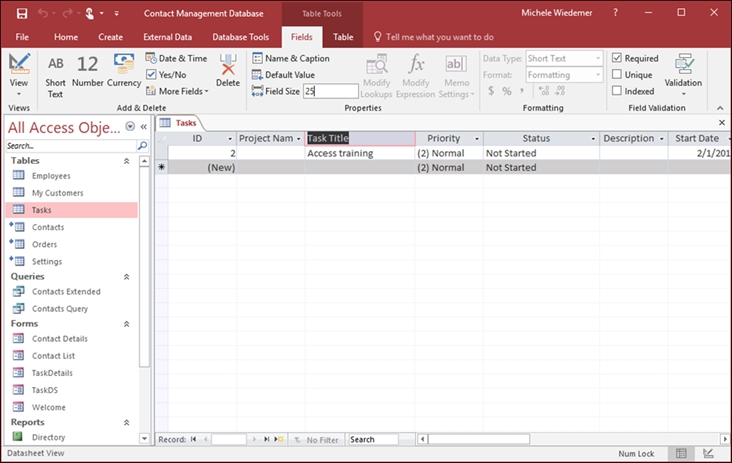Viewport: 732px width, 463px height.
Task: Apply Currency format dollar icon
Action: (491, 91)
